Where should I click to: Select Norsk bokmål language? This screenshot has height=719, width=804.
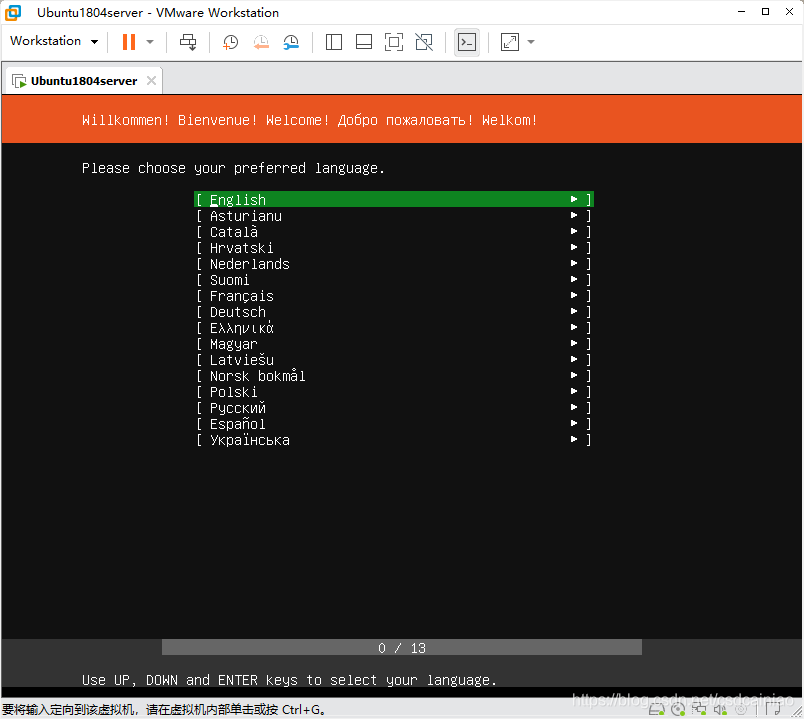pos(394,376)
